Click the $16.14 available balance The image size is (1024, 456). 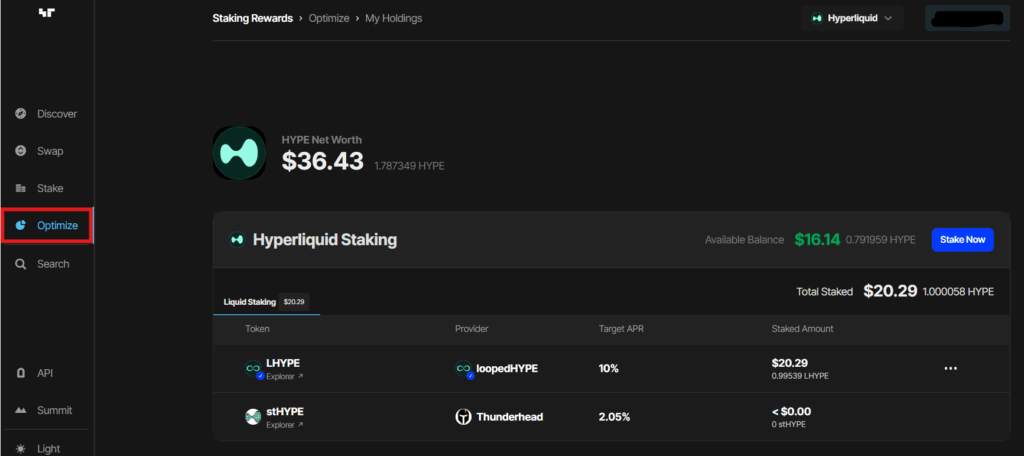pyautogui.click(x=817, y=240)
